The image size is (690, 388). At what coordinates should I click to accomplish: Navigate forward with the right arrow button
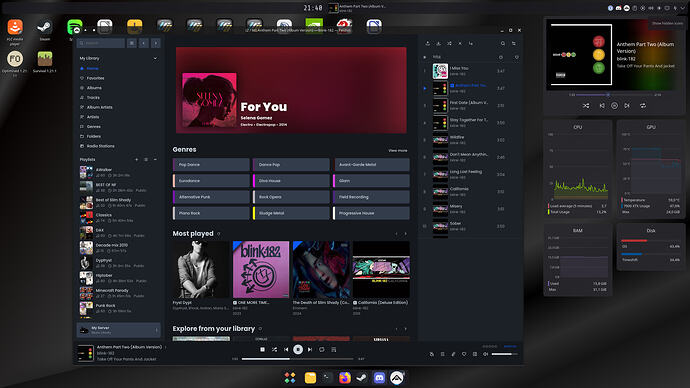pyautogui.click(x=156, y=43)
